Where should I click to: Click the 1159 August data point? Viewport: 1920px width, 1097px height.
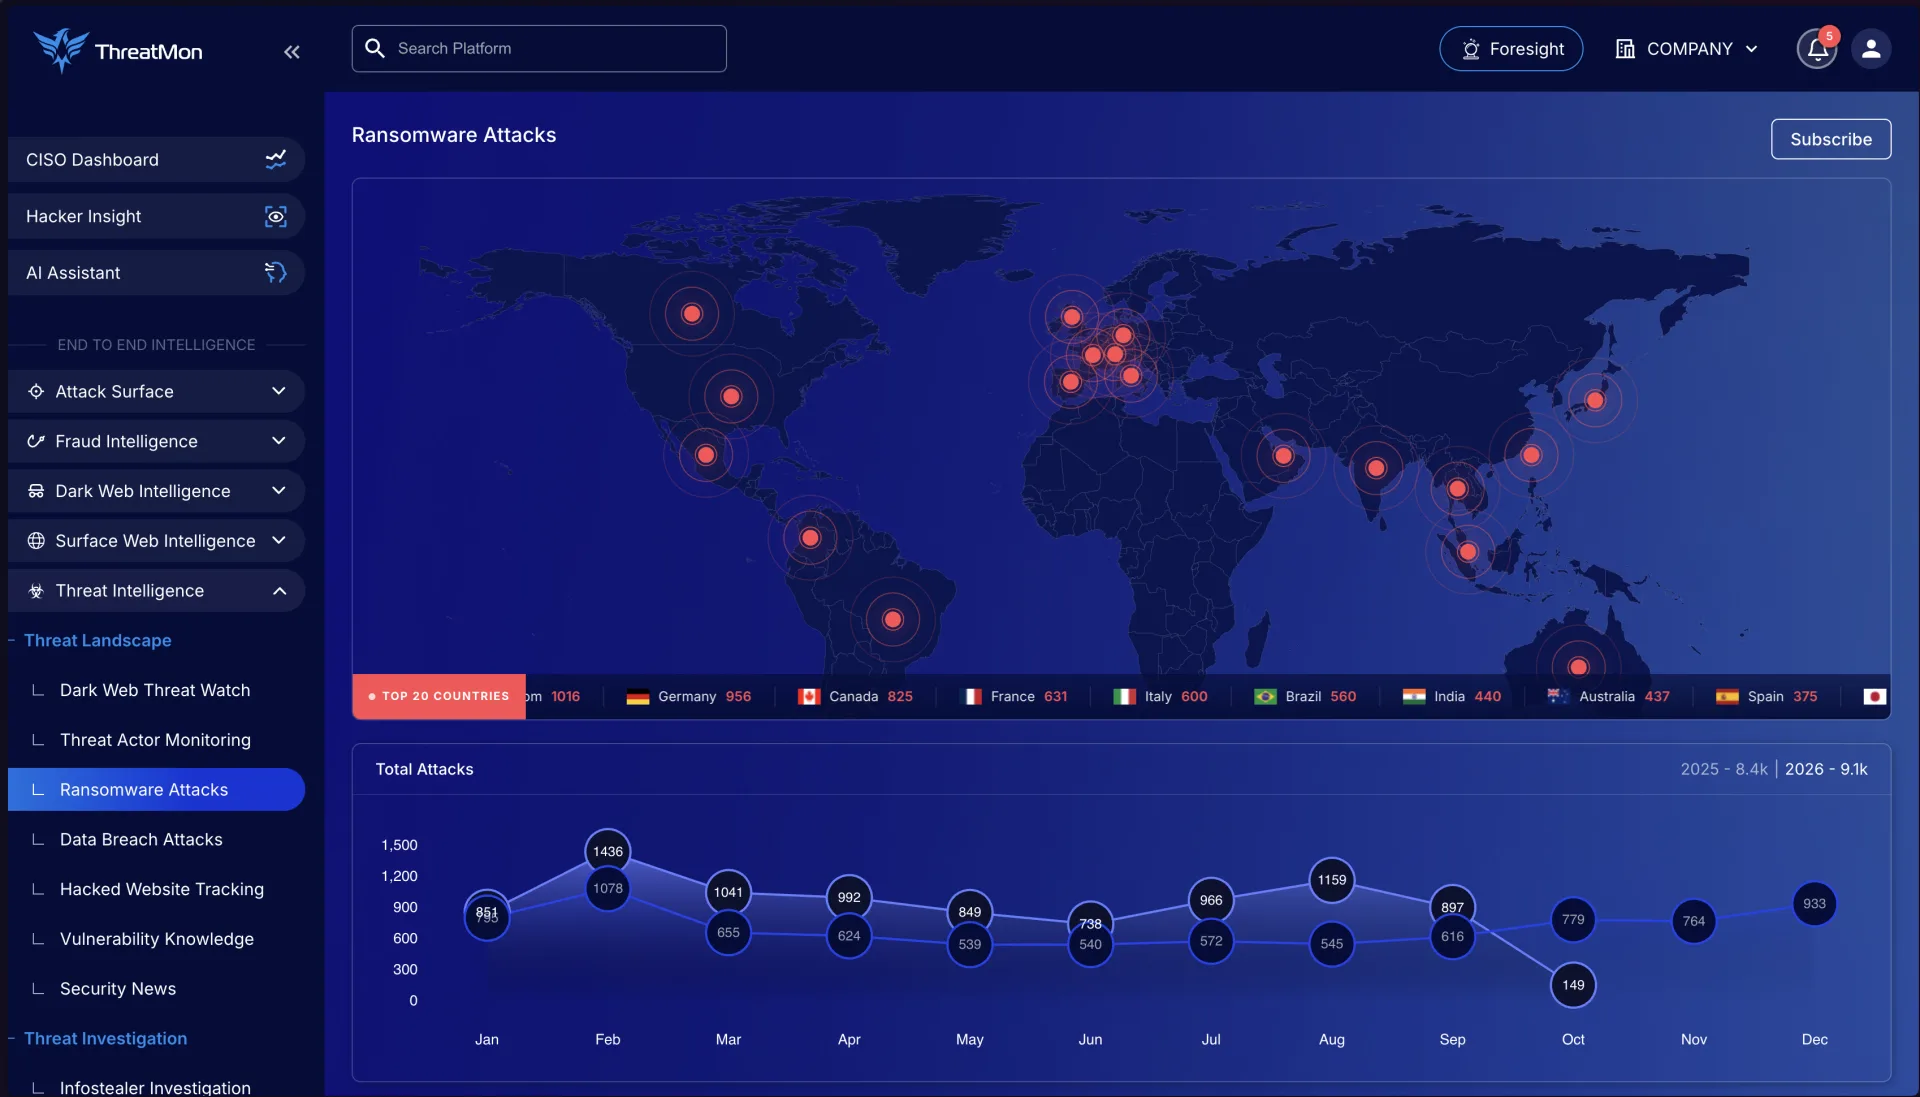(x=1332, y=880)
